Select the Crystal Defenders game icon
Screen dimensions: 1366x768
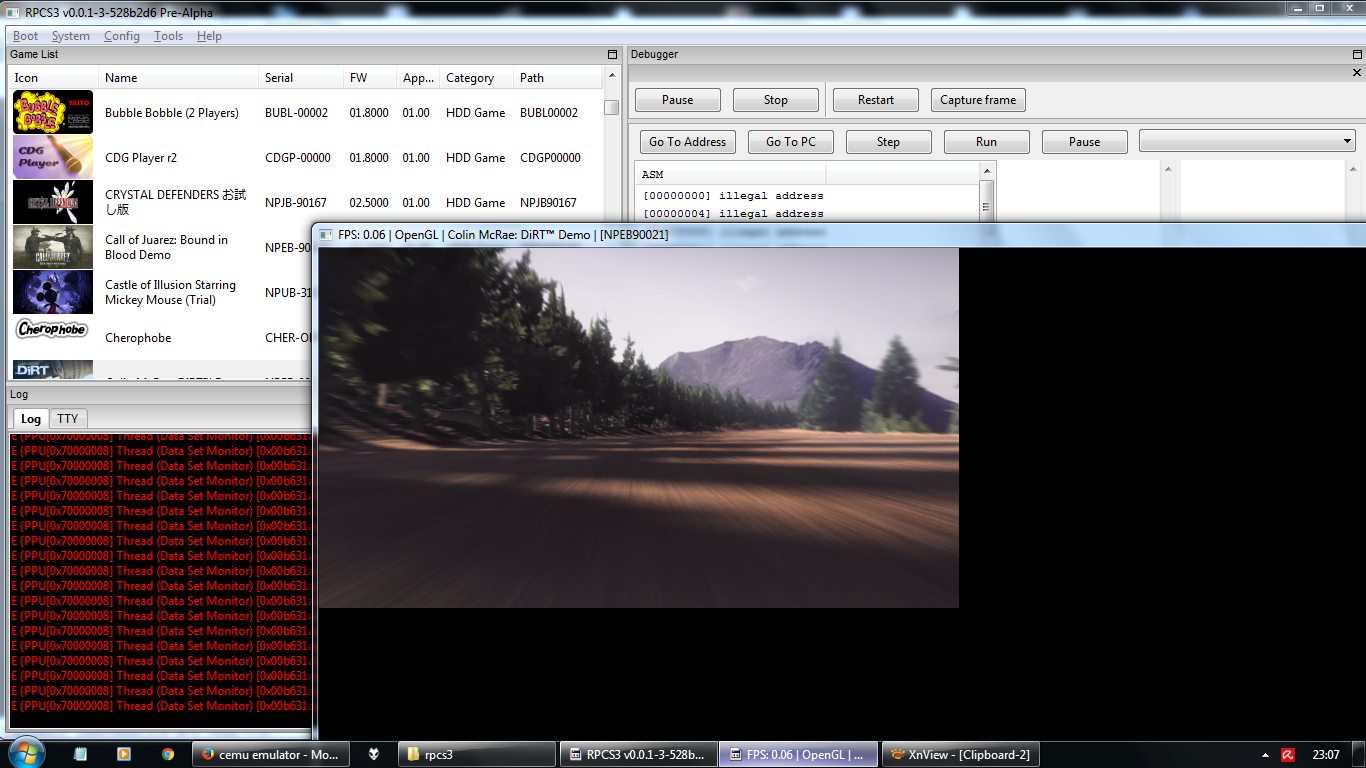tap(52, 202)
